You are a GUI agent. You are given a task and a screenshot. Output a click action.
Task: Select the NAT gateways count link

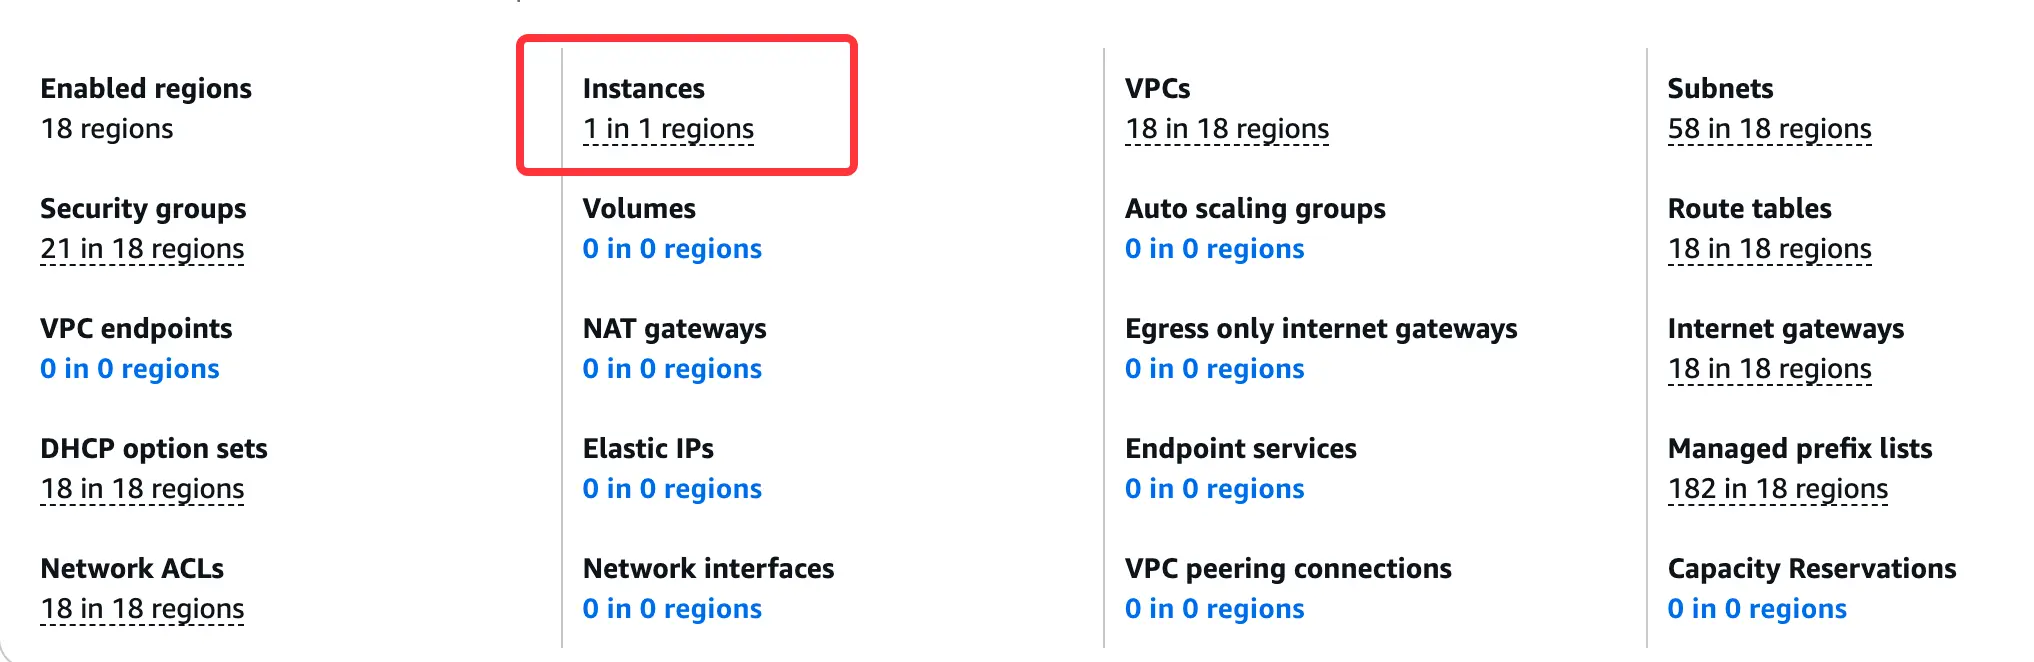point(672,369)
